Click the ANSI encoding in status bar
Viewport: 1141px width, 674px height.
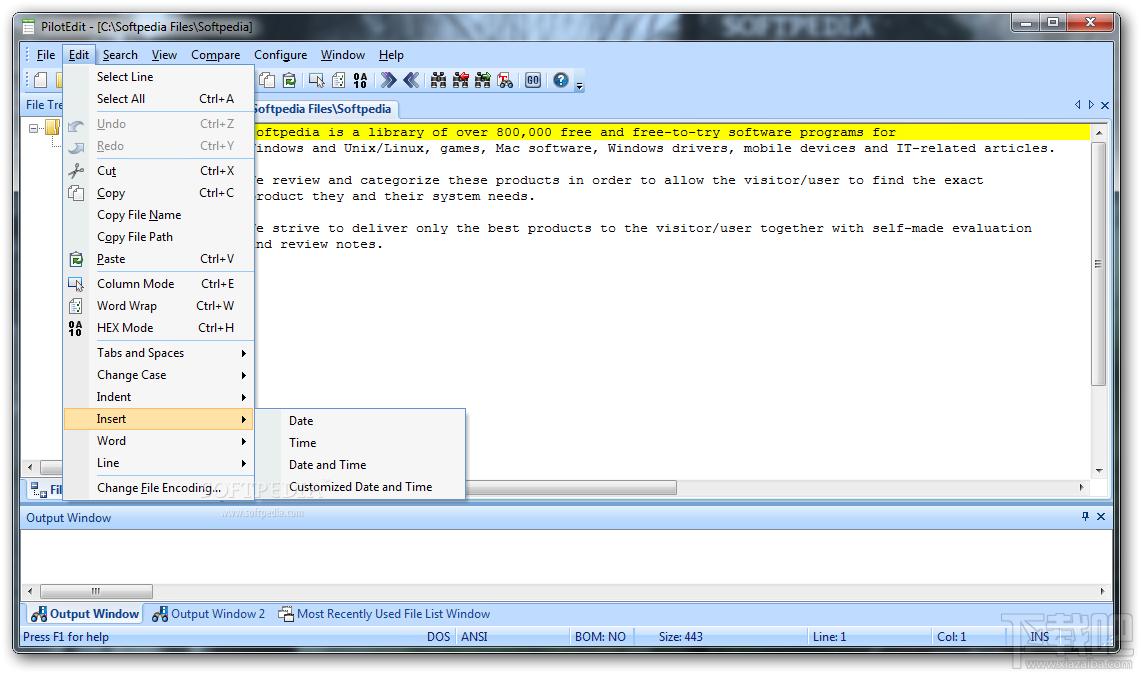point(474,637)
